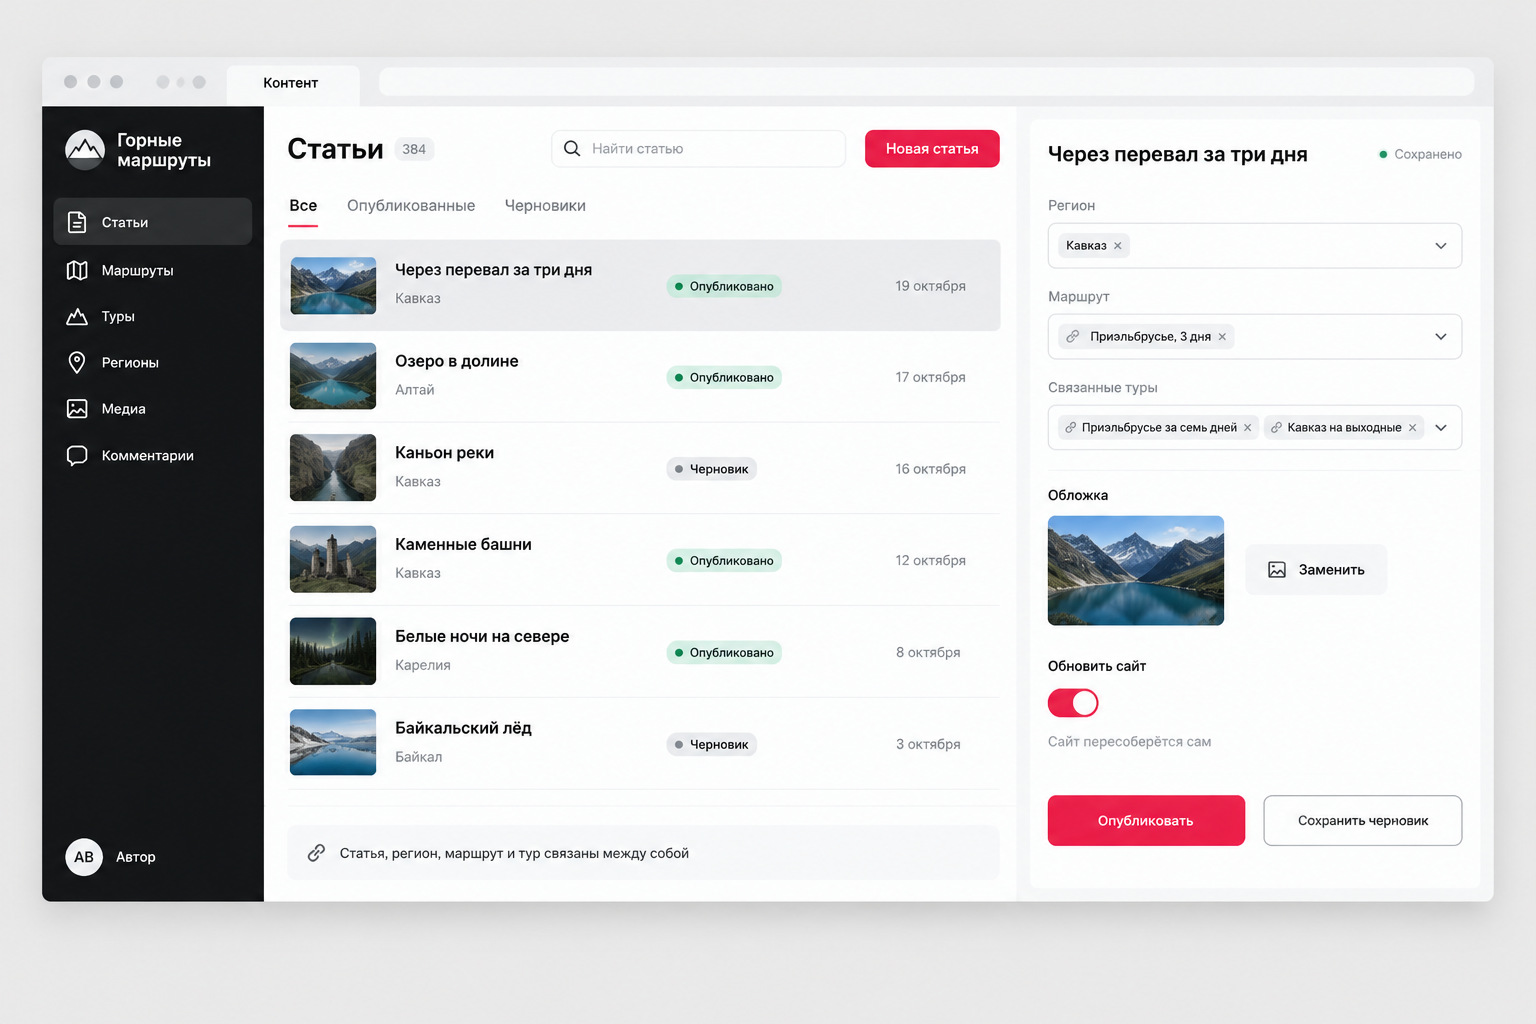Click the search magnifier icon
Screen dimensions: 1536x1024
pos(572,148)
